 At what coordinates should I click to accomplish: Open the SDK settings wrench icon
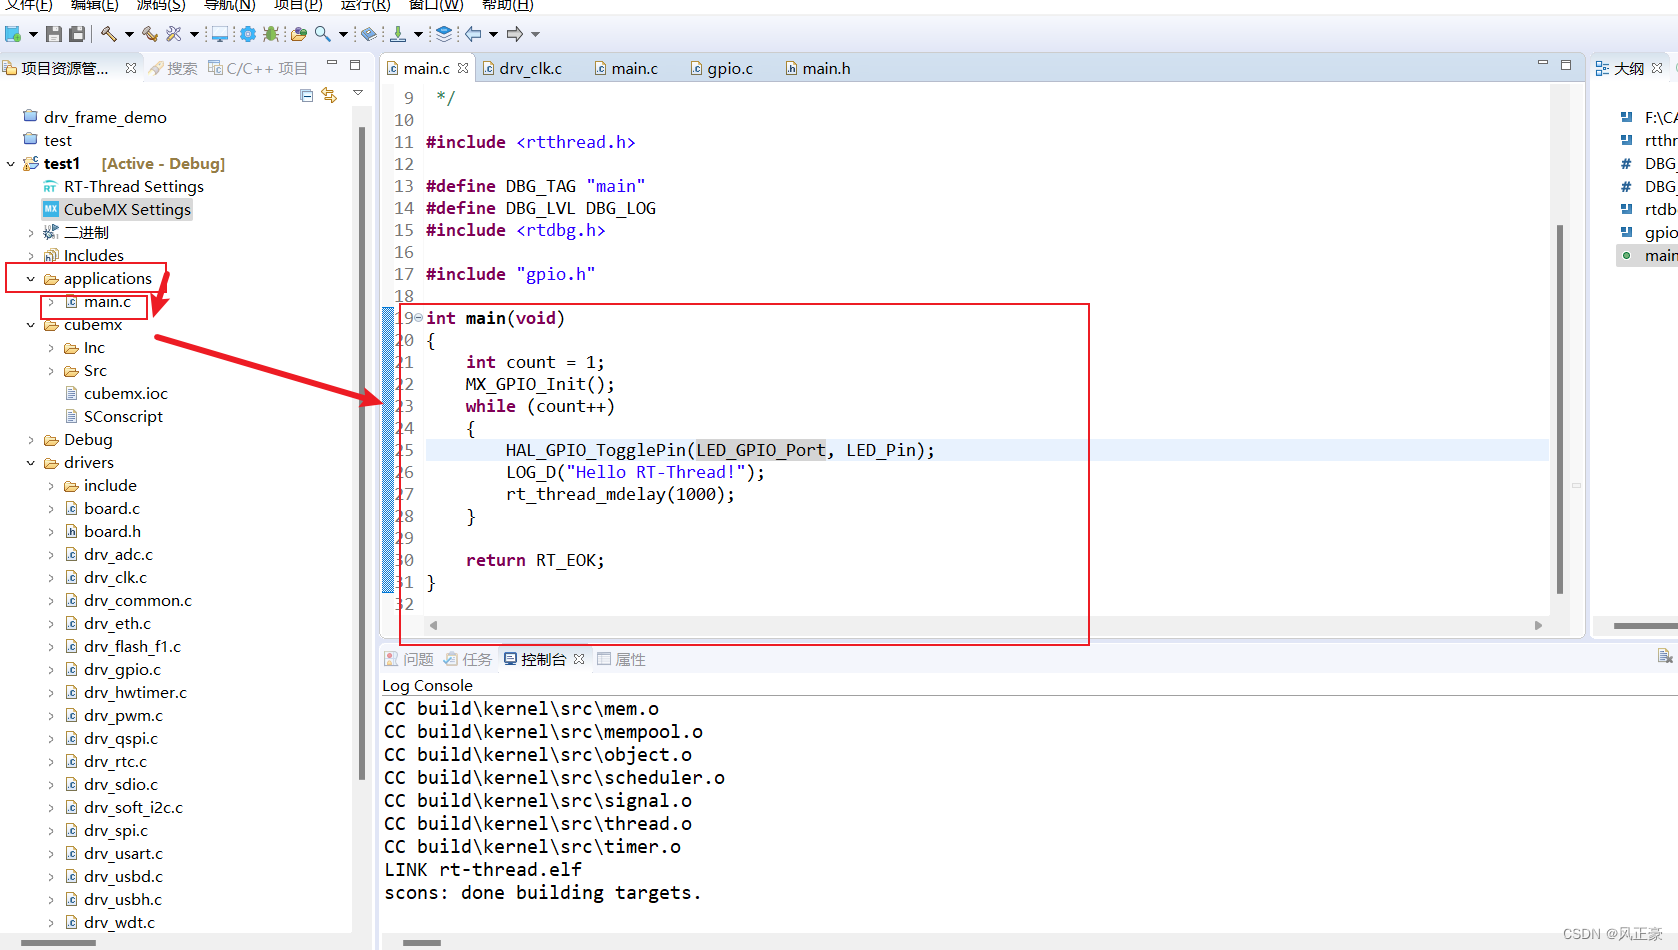[174, 34]
